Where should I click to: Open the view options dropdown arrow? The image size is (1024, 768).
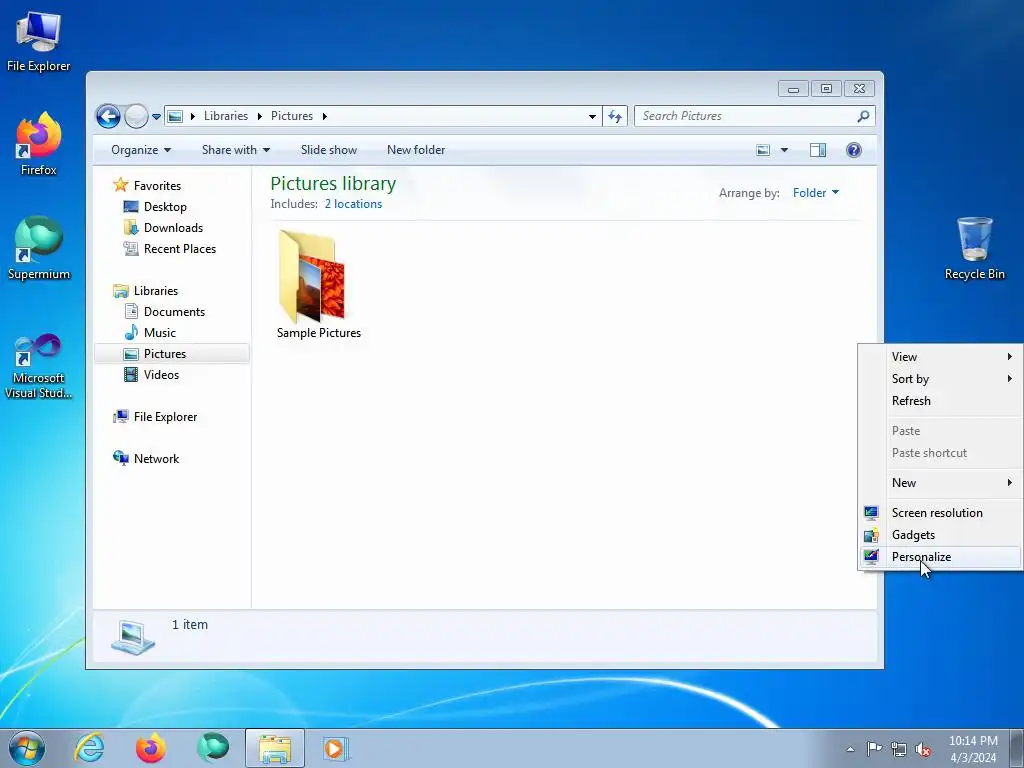[x=784, y=150]
